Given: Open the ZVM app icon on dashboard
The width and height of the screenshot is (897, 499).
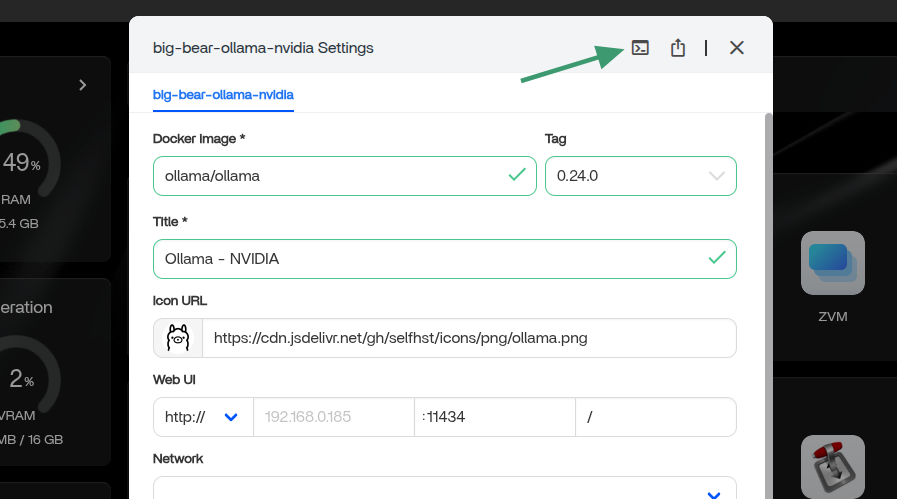Looking at the screenshot, I should 833,263.
